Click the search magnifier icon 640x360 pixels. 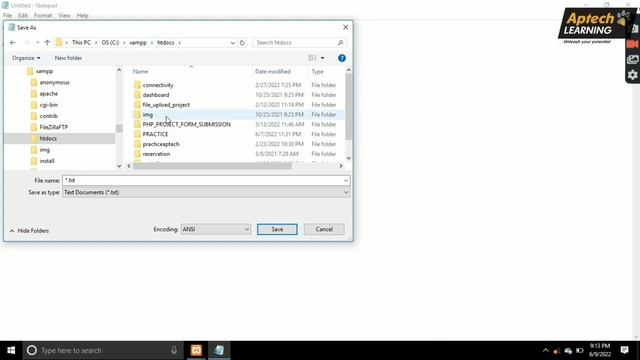pyautogui.click(x=340, y=42)
